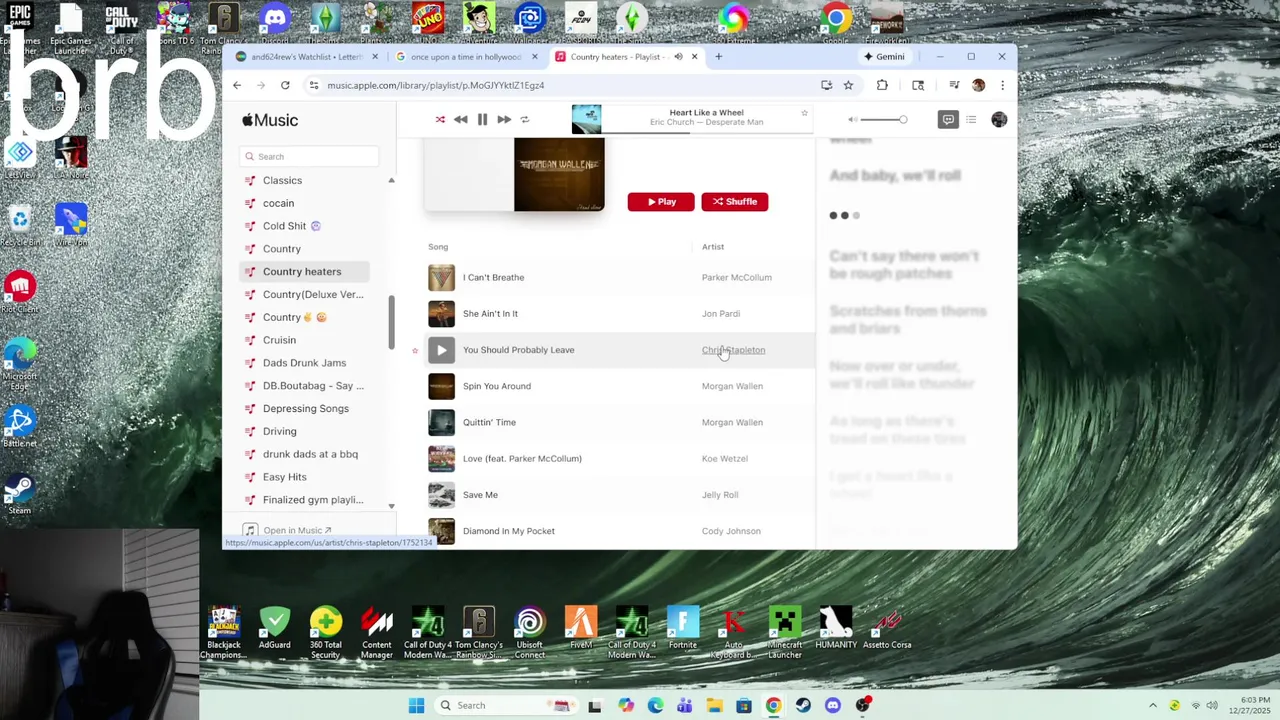Switch to the Letterboxd Watchlist tab
Image resolution: width=1280 pixels, height=720 pixels.
pos(305,57)
